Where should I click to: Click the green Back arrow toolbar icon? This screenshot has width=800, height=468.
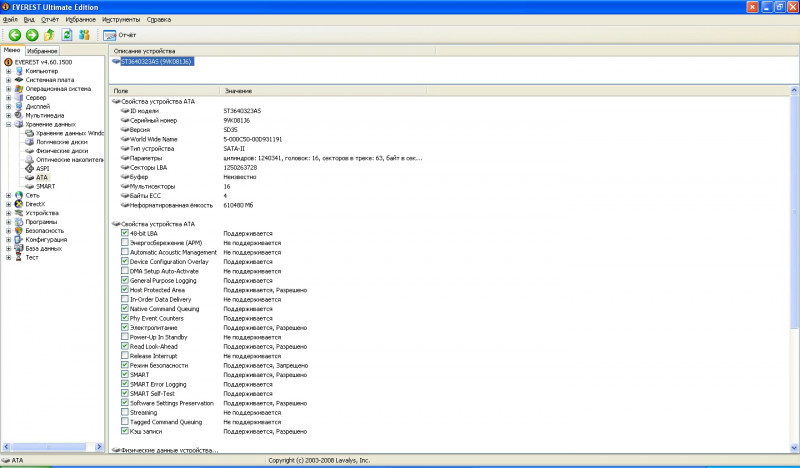[x=15, y=35]
